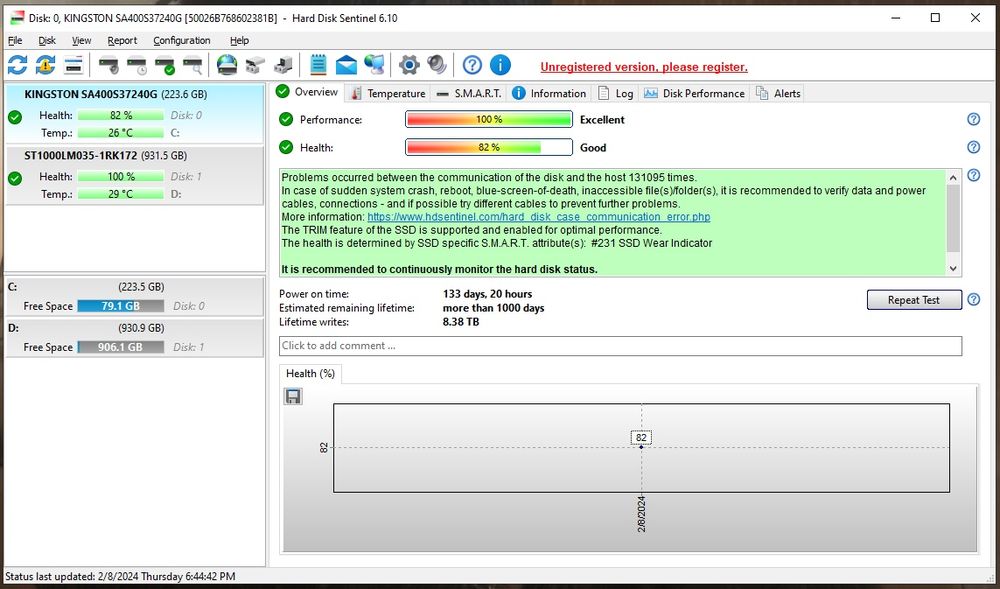
Task: Click the Performance 100 % gradient bar
Action: 489,119
